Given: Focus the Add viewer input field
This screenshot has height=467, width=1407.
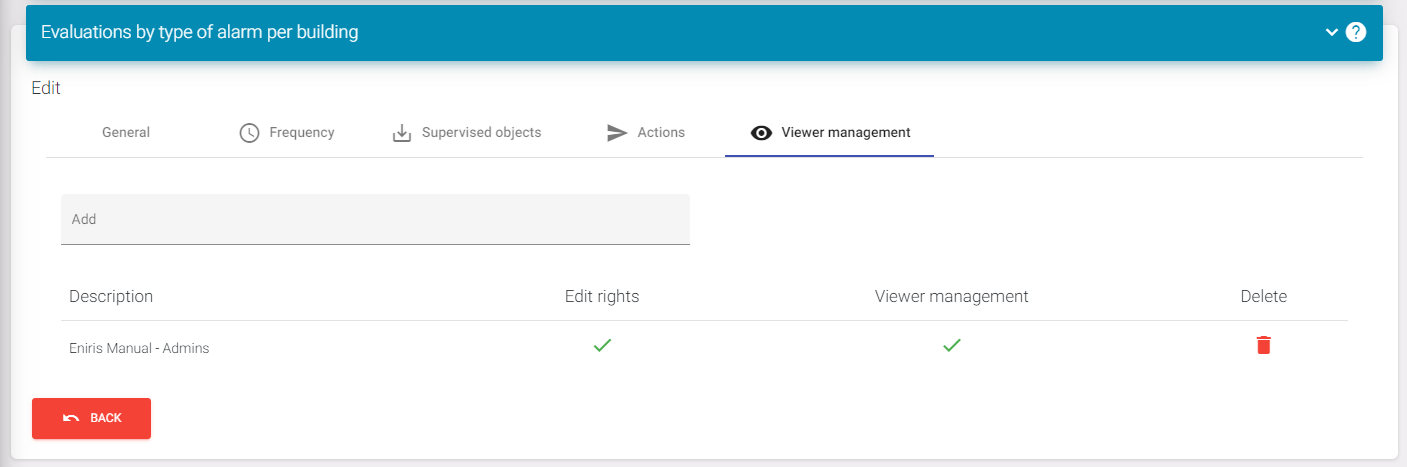Looking at the screenshot, I should pos(375,219).
